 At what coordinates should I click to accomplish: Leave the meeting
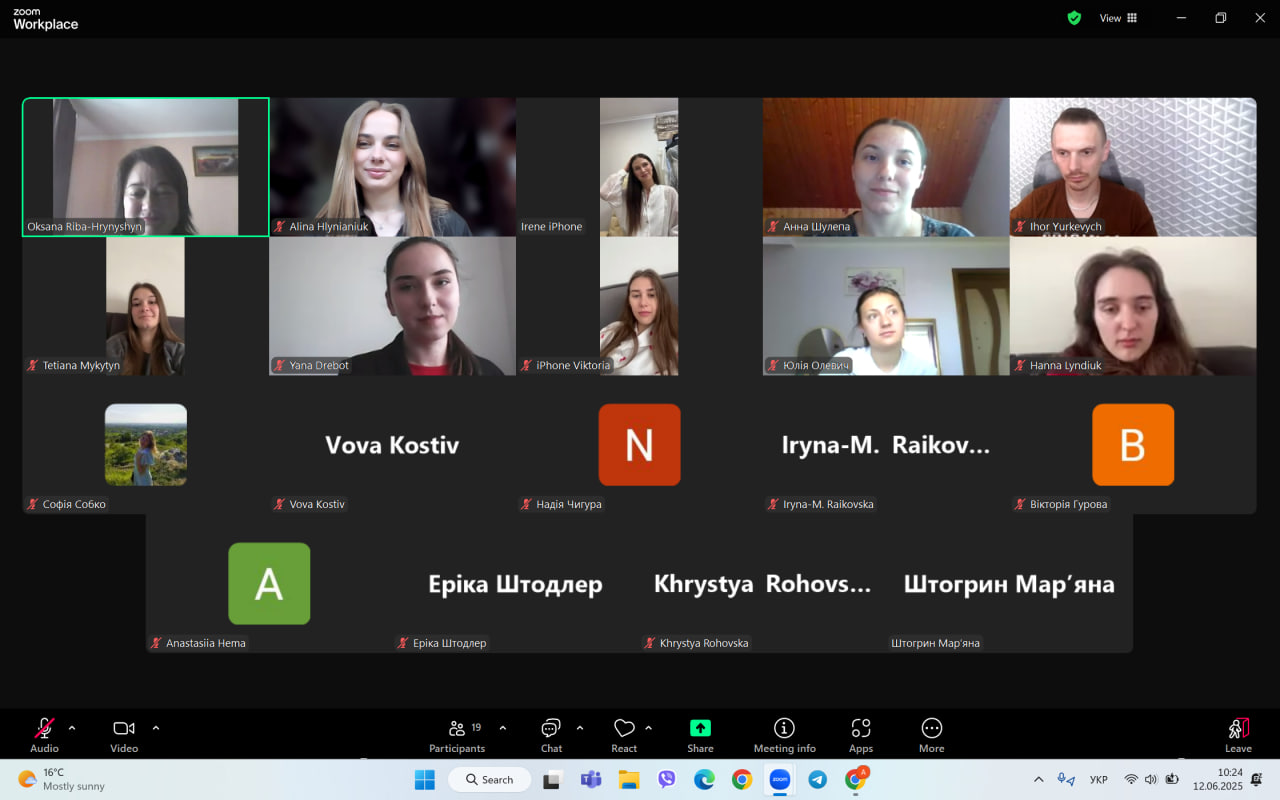pyautogui.click(x=1238, y=735)
